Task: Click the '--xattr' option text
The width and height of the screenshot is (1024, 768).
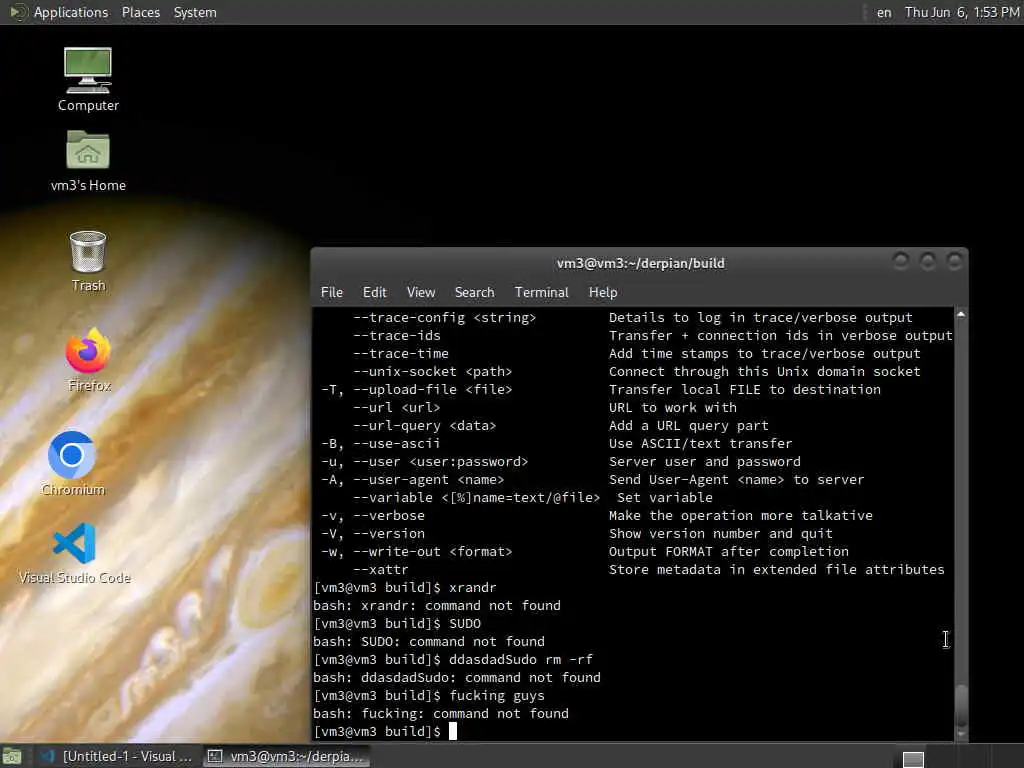Action: 381,569
